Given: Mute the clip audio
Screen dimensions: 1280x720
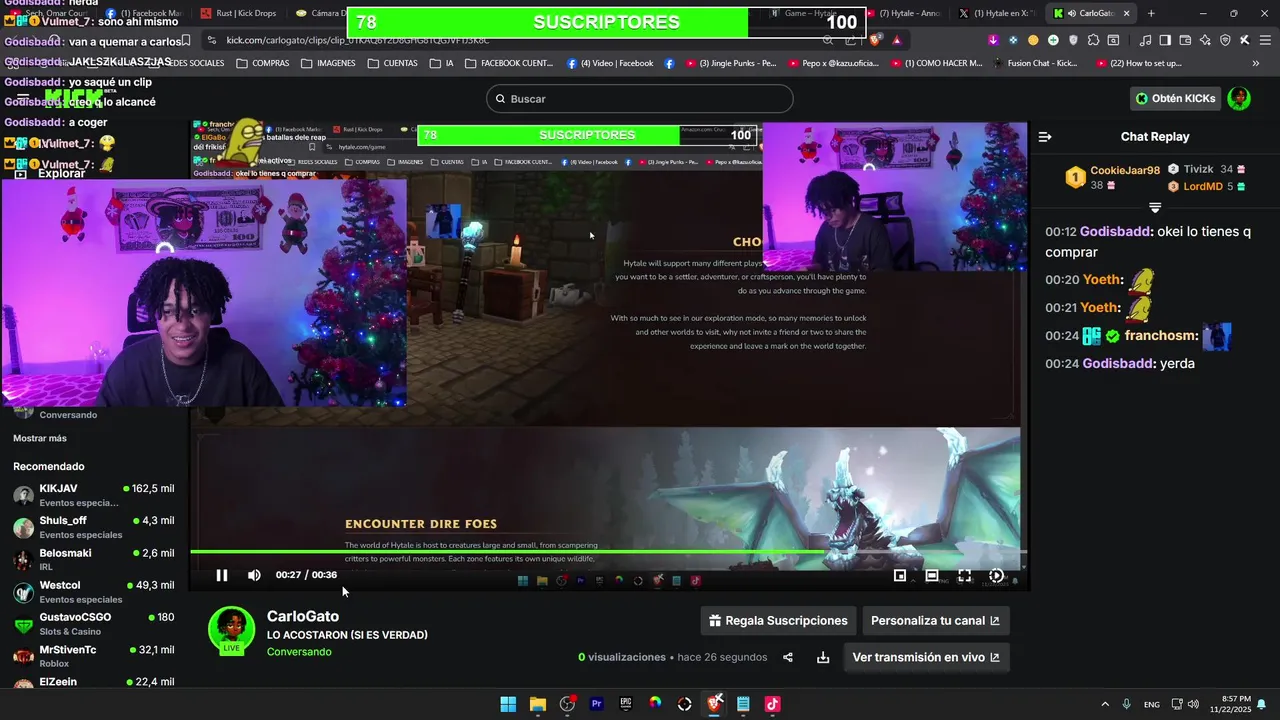Looking at the screenshot, I should (x=254, y=575).
